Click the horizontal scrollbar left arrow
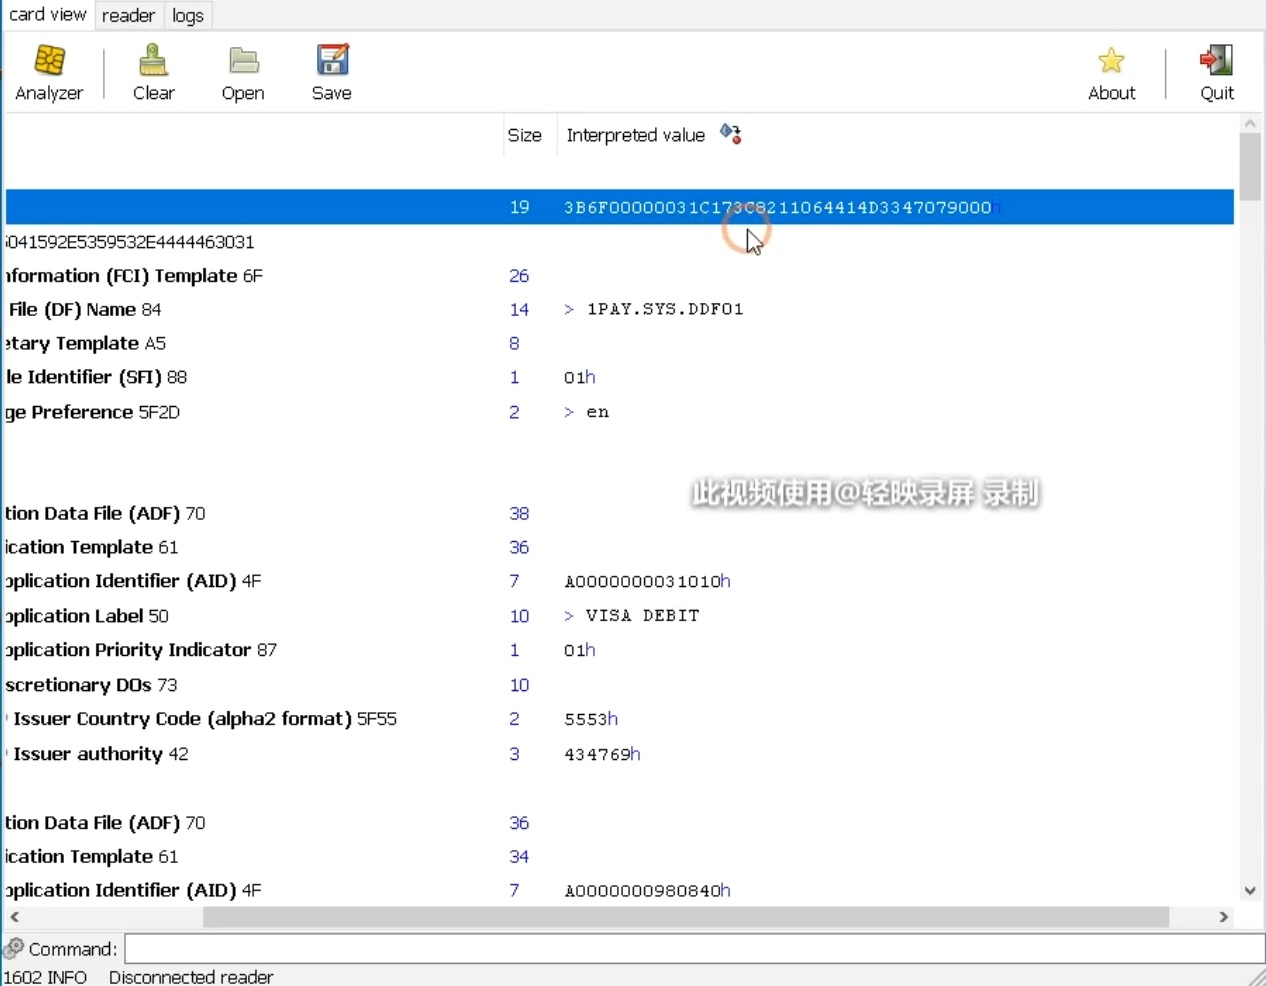This screenshot has width=1266, height=986. [x=14, y=917]
